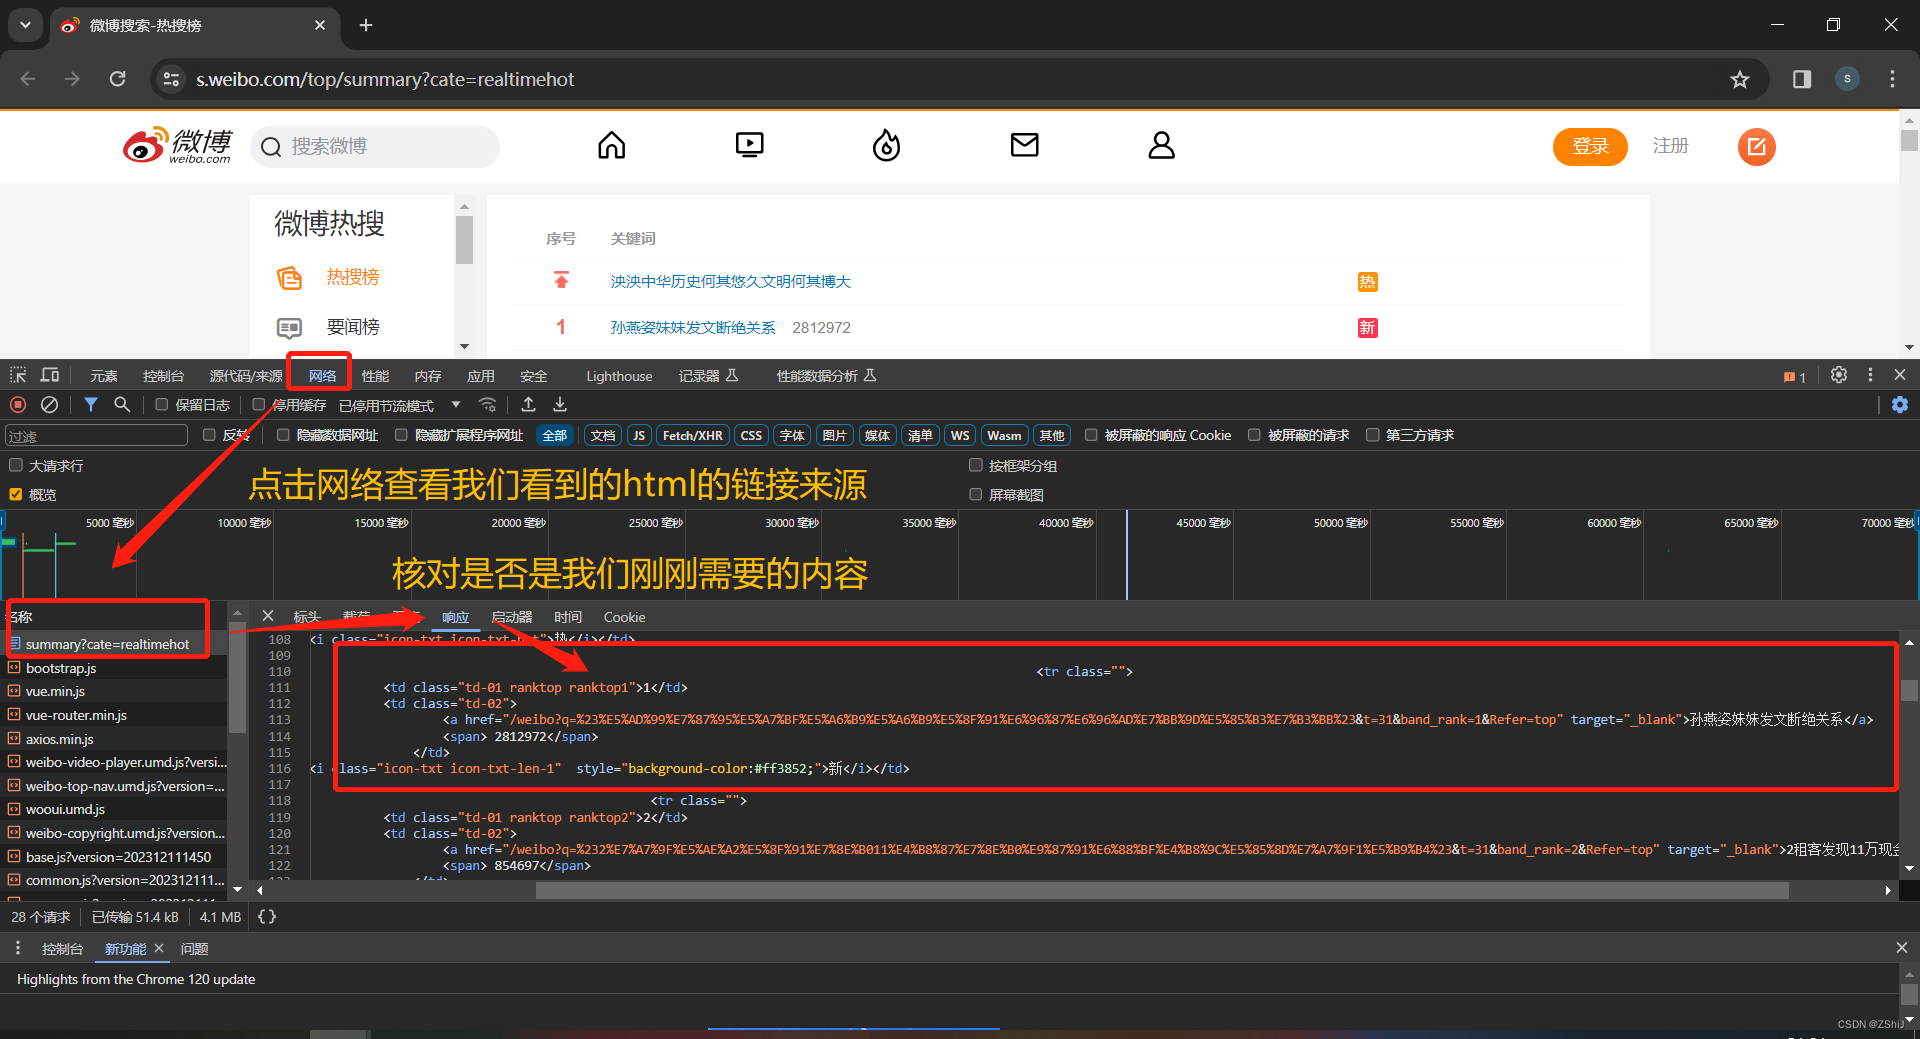Open the Weibo messages envelope icon
The height and width of the screenshot is (1039, 1920).
[x=1025, y=146]
